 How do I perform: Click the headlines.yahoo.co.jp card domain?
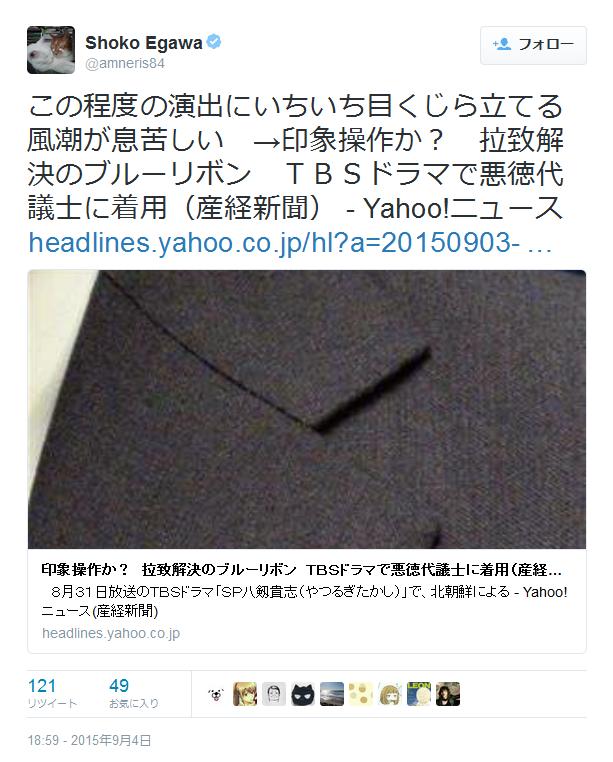tap(111, 633)
